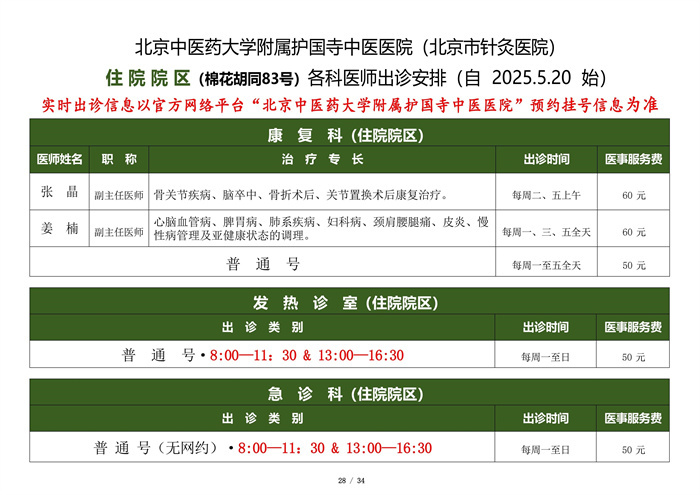Click column header 治疗专长
The width and height of the screenshot is (700, 495).
coord(322,159)
